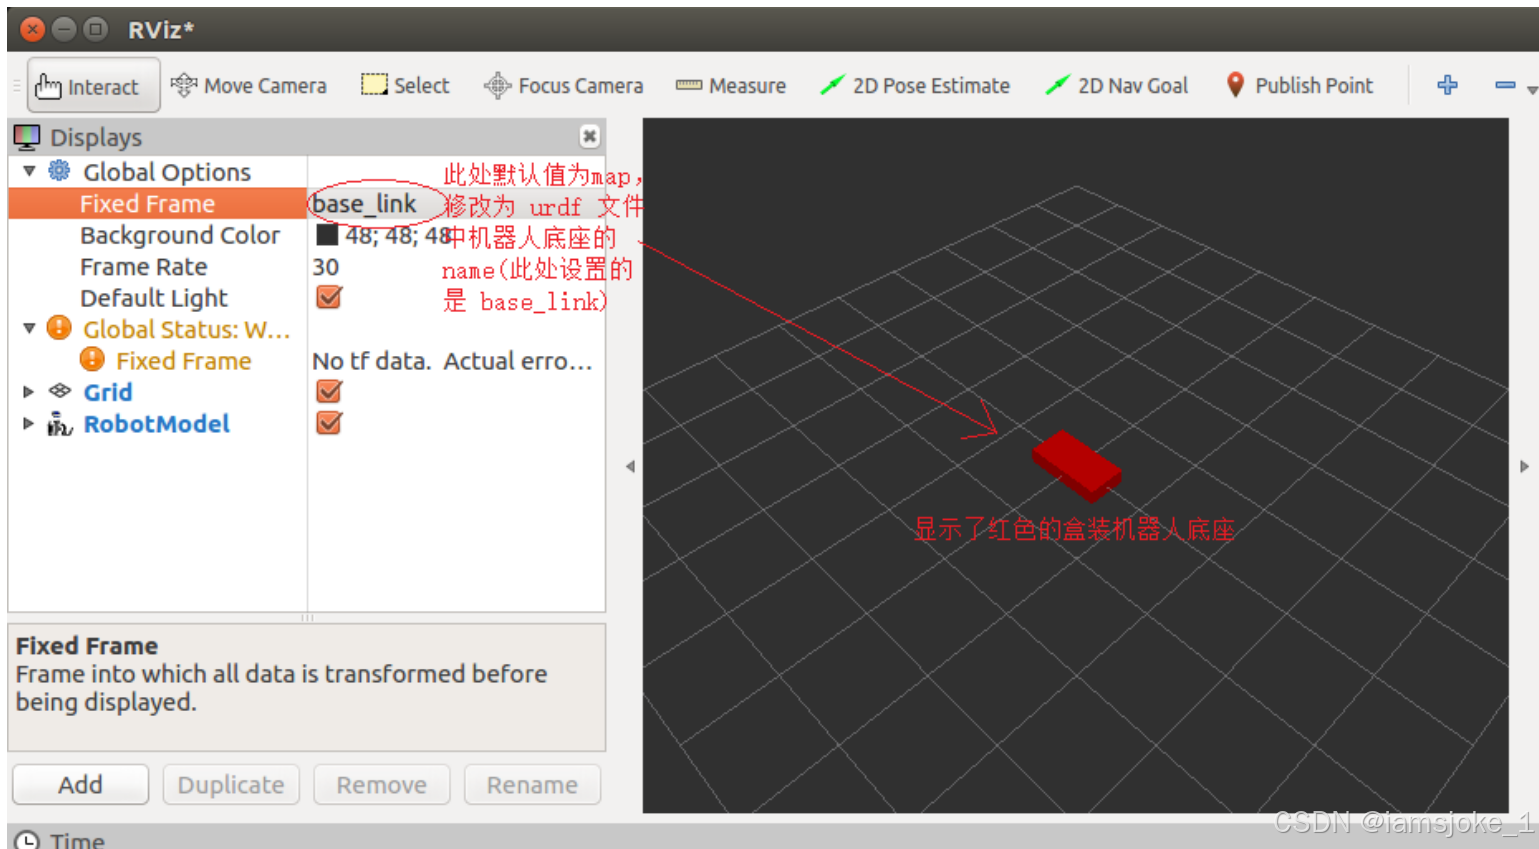Select the Default Light row
Screen dimensions: 1539x849
[x=154, y=298]
